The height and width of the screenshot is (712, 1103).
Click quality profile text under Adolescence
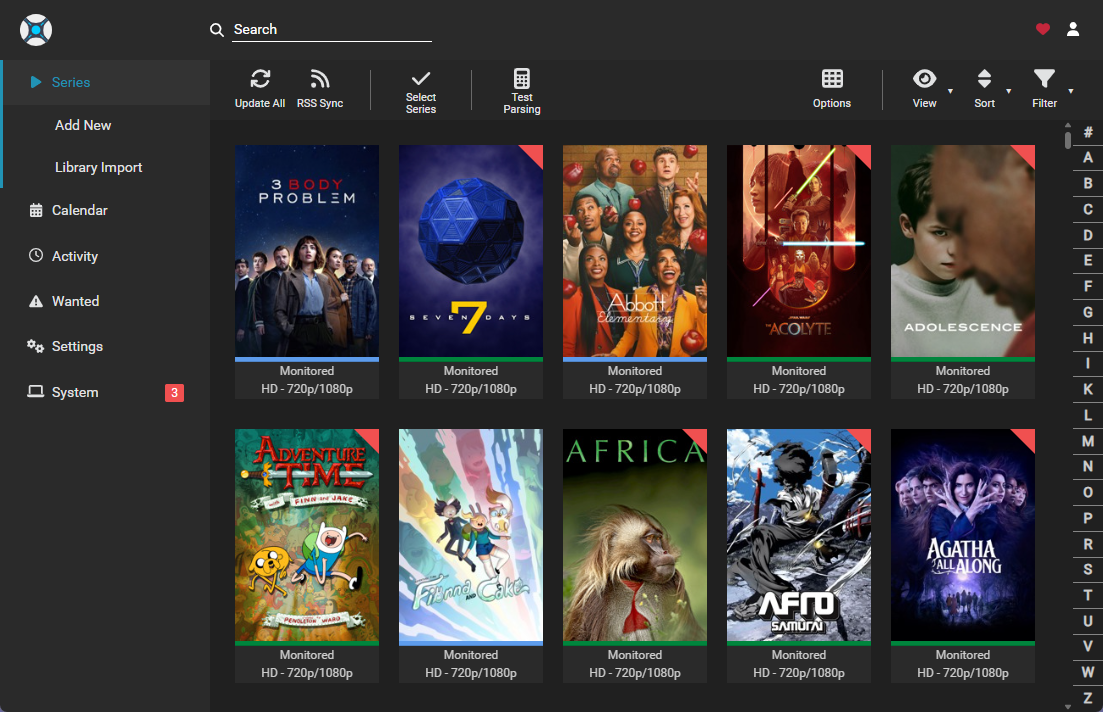pos(962,389)
